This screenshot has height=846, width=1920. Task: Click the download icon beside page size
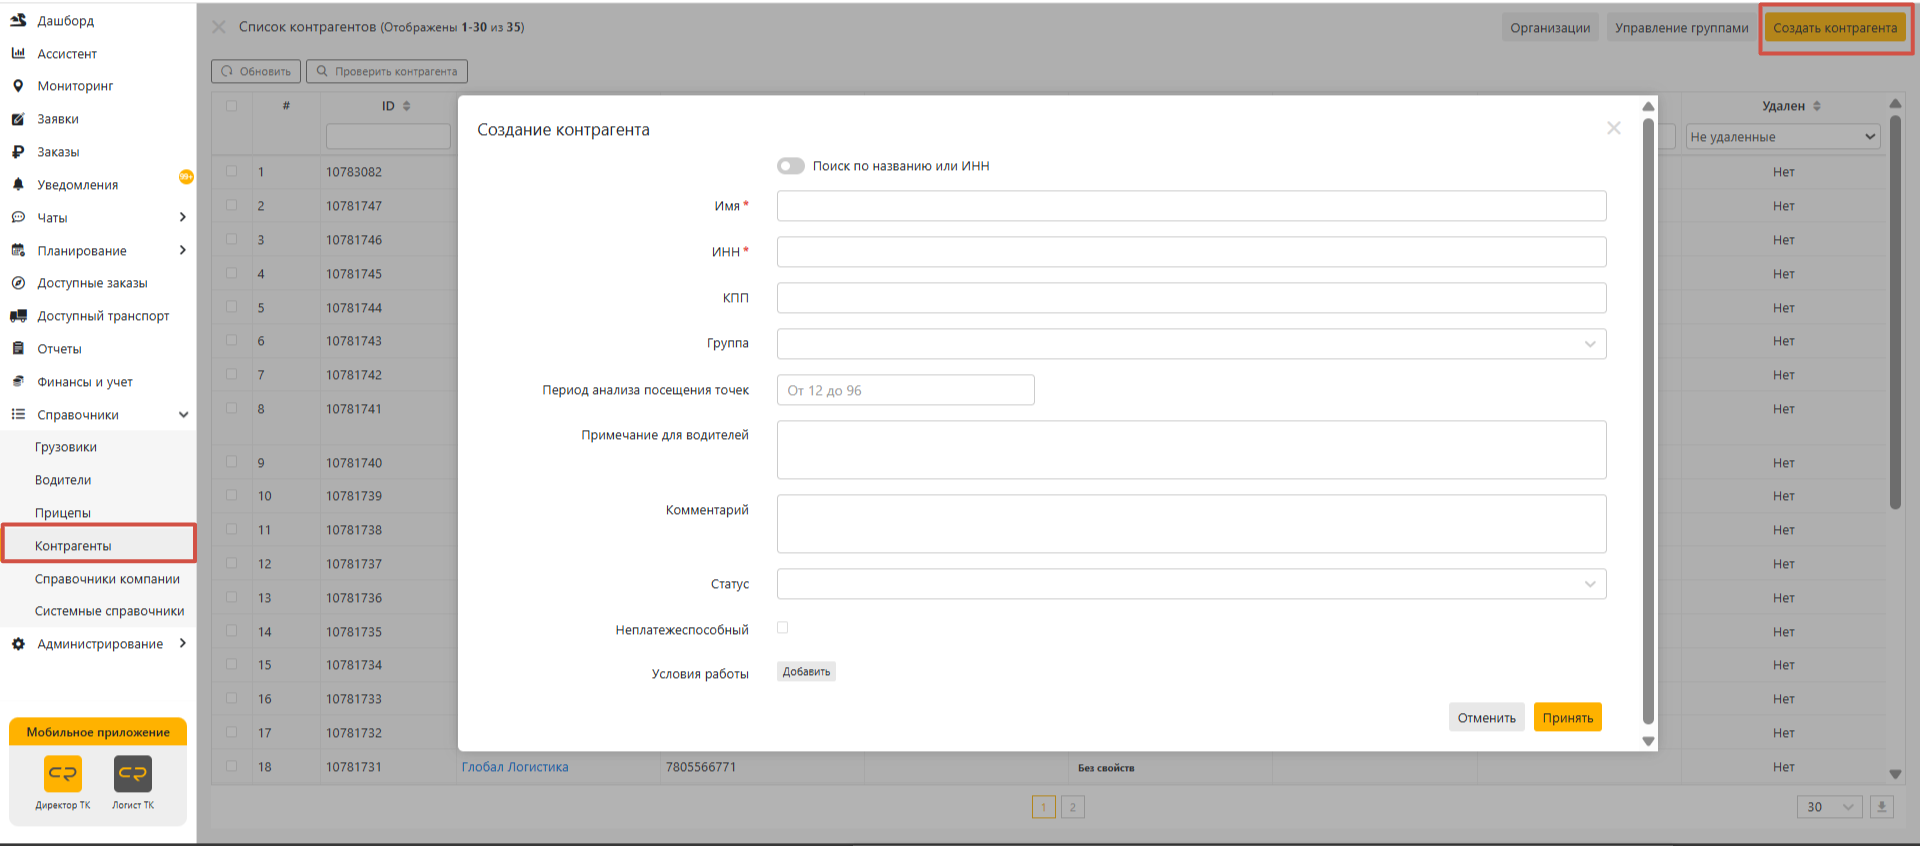pyautogui.click(x=1881, y=807)
